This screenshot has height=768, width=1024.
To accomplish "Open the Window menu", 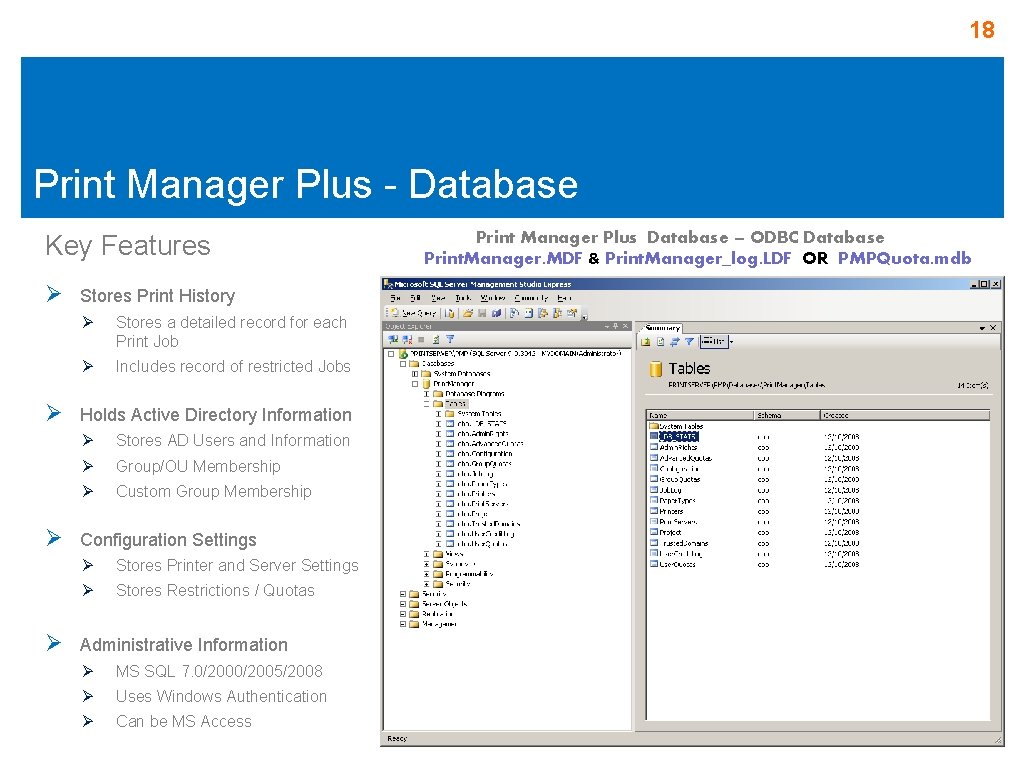I will (x=492, y=298).
